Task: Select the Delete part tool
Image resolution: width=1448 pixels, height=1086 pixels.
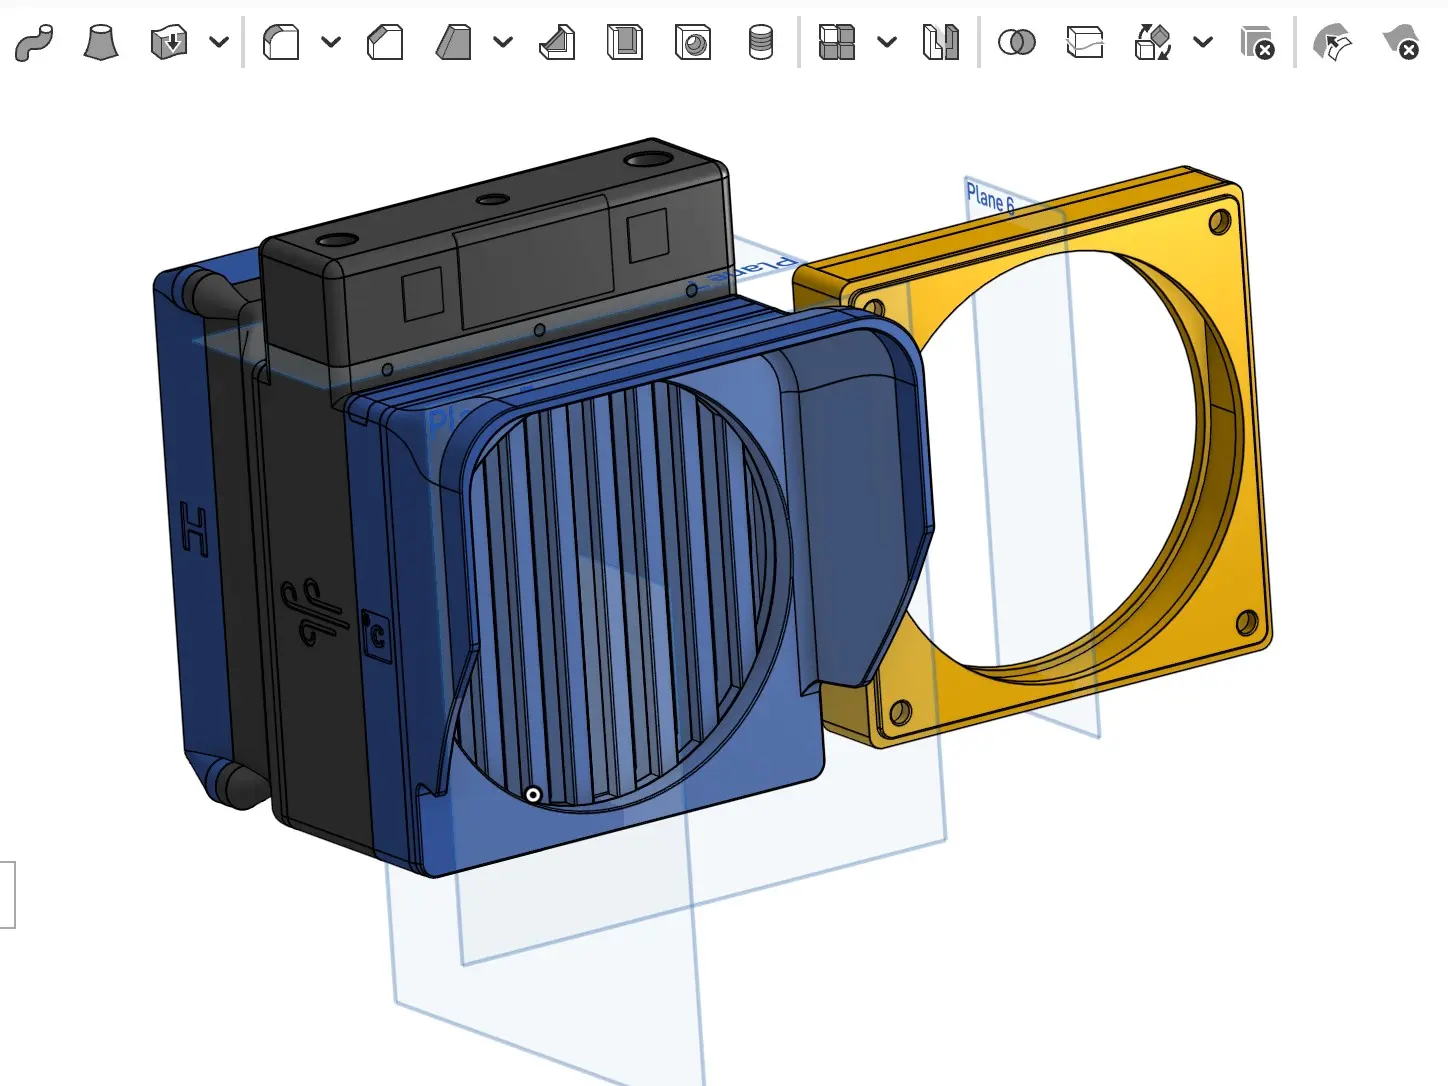Action: coord(1257,42)
